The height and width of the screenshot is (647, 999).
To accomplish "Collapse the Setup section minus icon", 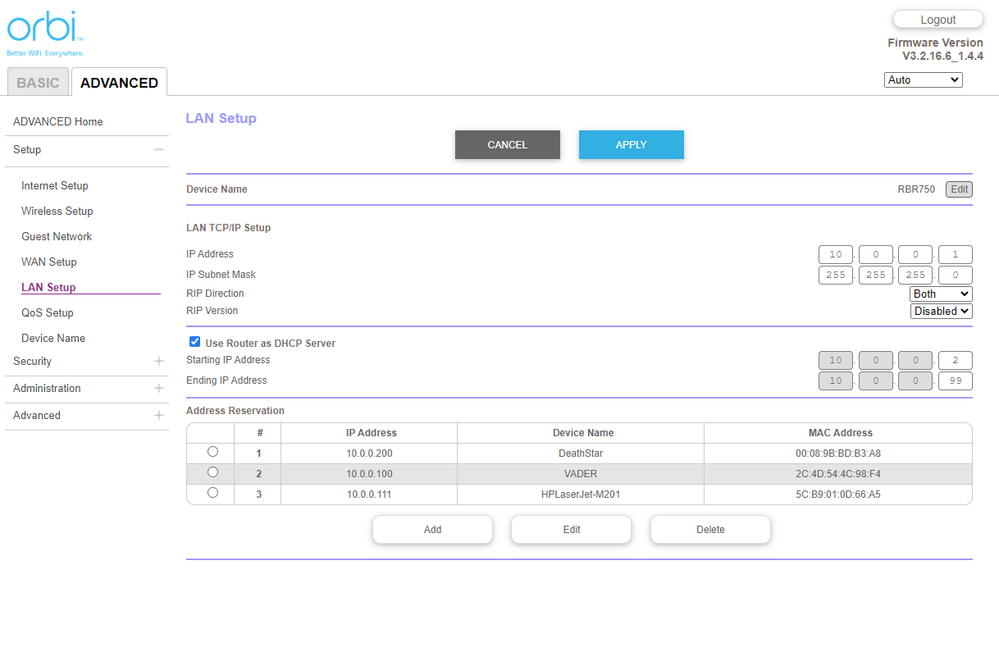I will click(x=158, y=150).
